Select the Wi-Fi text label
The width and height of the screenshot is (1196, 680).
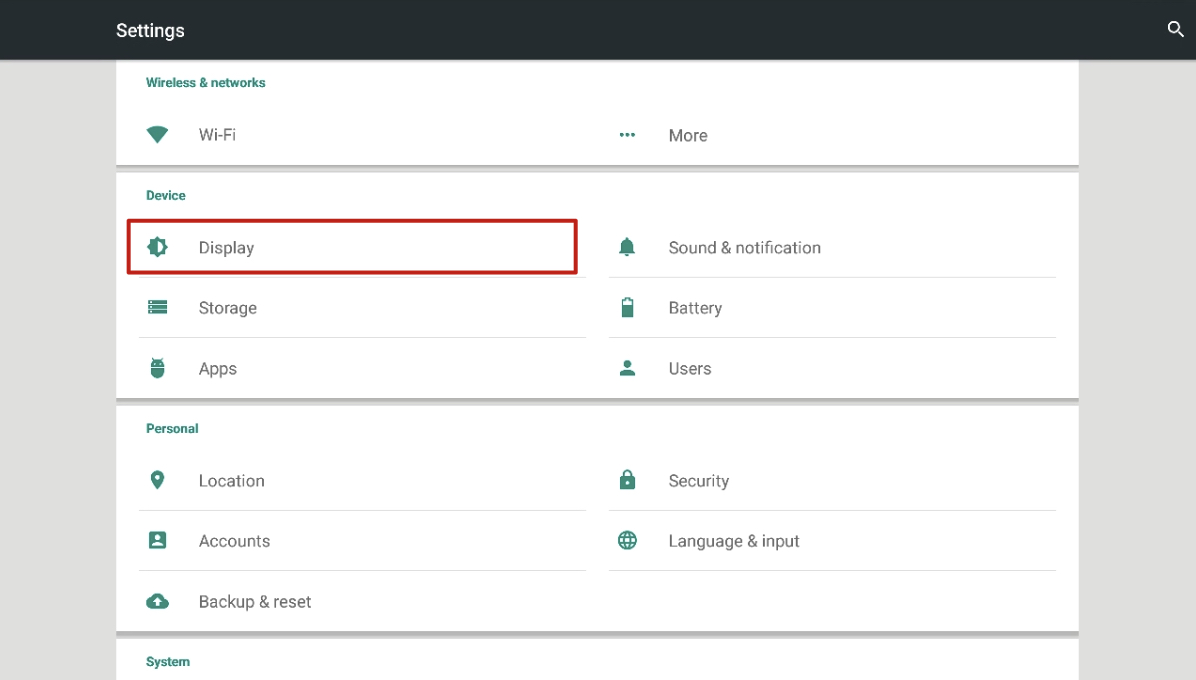[217, 135]
